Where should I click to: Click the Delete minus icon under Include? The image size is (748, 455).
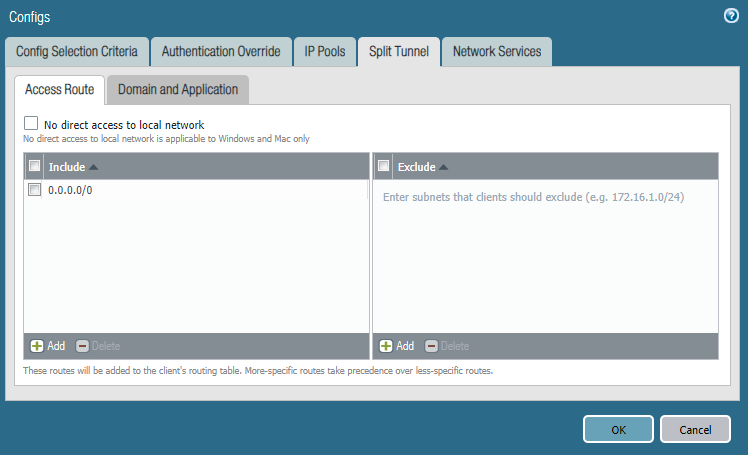[x=82, y=346]
